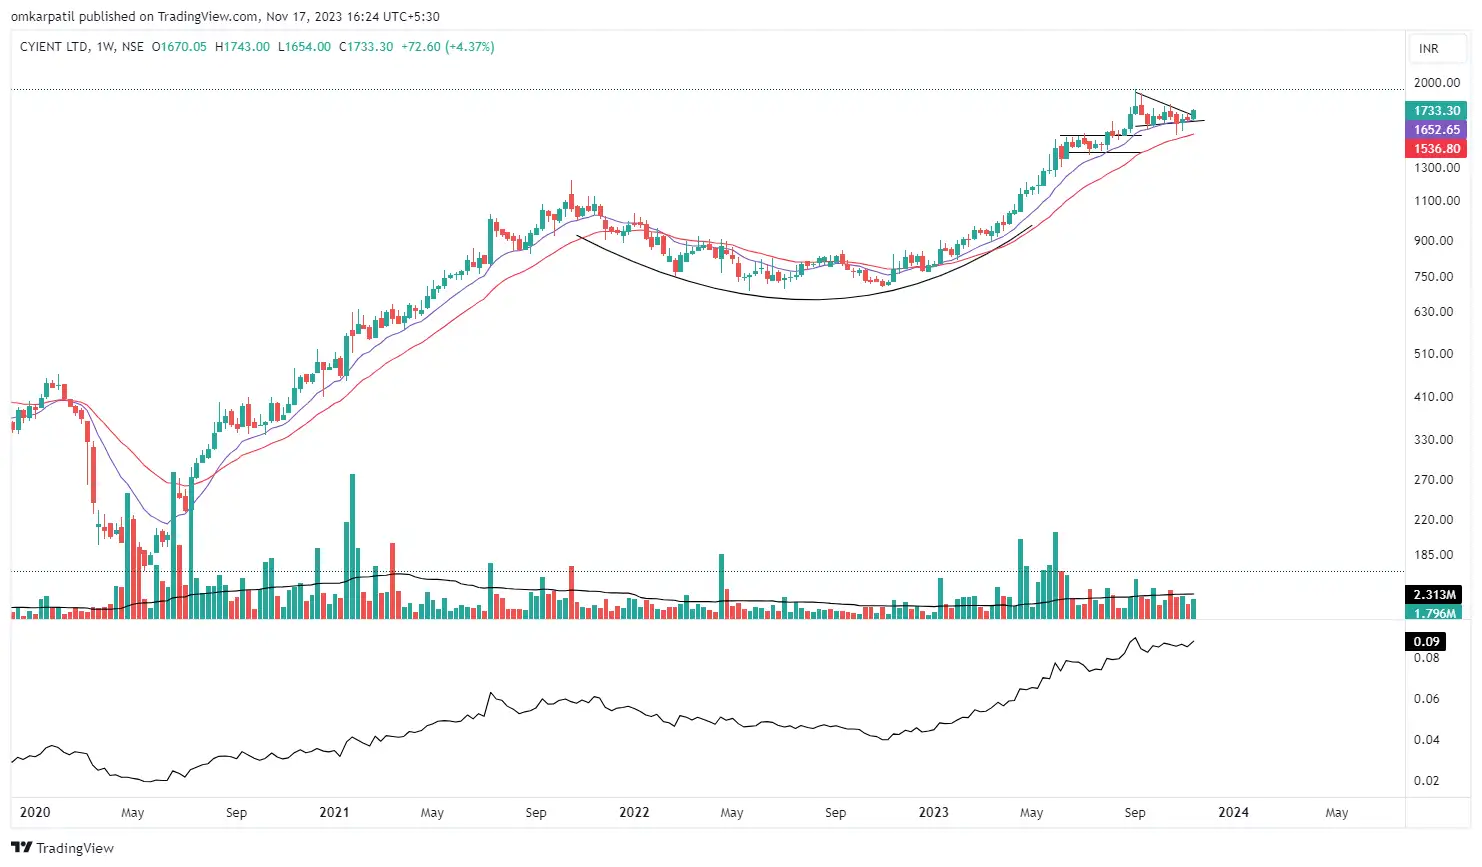
Task: Click the 1.796M volume average label
Action: tap(1435, 613)
